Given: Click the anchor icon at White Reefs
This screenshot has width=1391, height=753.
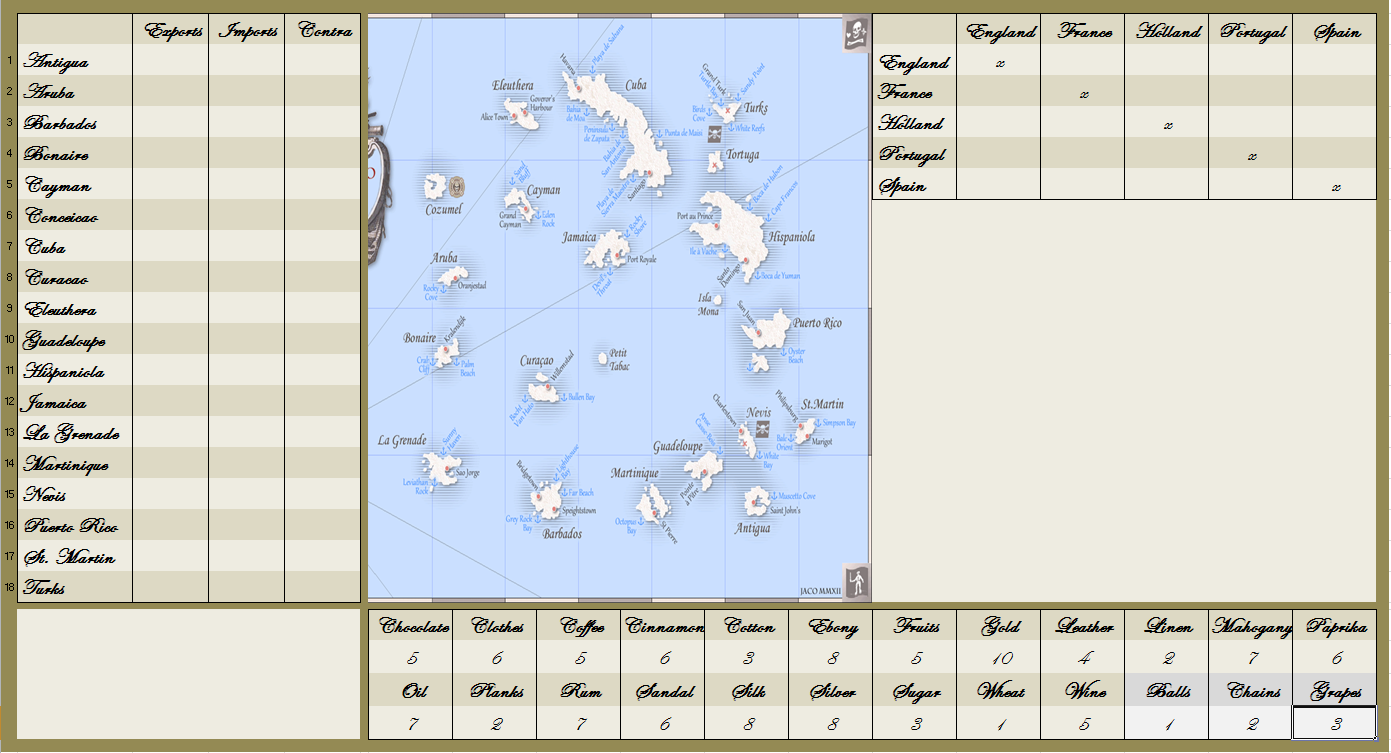Looking at the screenshot, I should coord(730,128).
